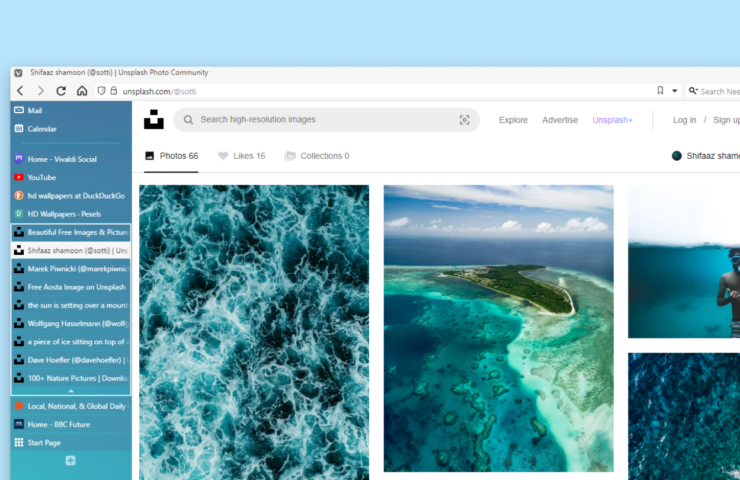740x480 pixels.
Task: Open the bookmark dropdown arrow
Action: pos(675,91)
